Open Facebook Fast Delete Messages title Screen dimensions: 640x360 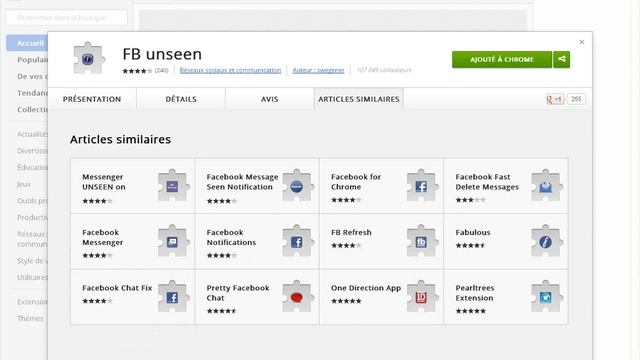(x=487, y=182)
